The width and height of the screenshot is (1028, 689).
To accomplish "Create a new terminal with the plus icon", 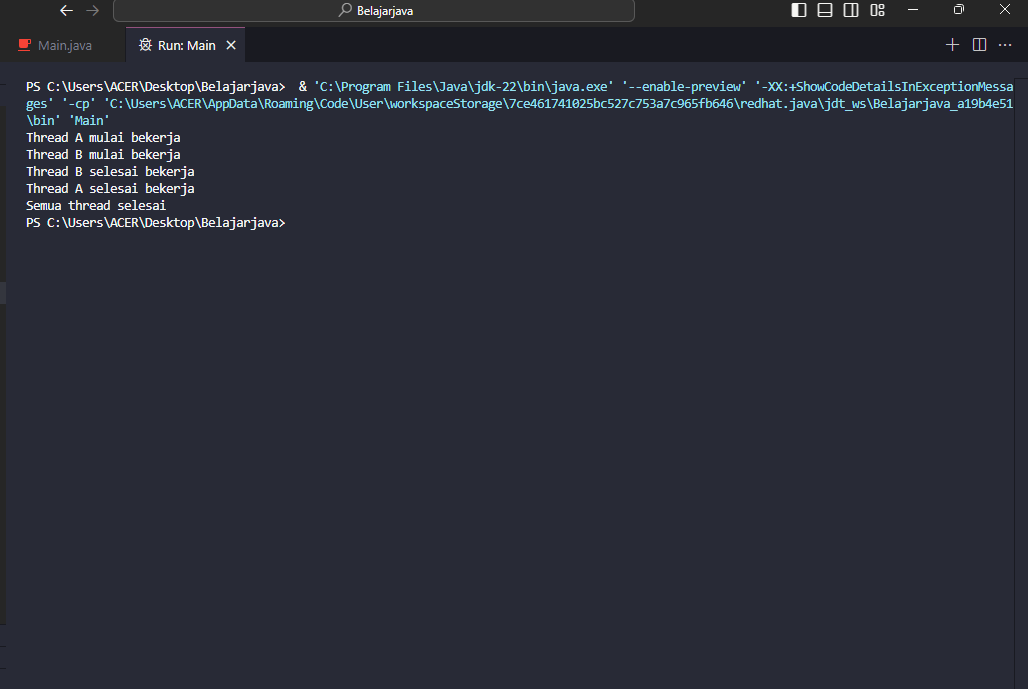I will click(952, 45).
